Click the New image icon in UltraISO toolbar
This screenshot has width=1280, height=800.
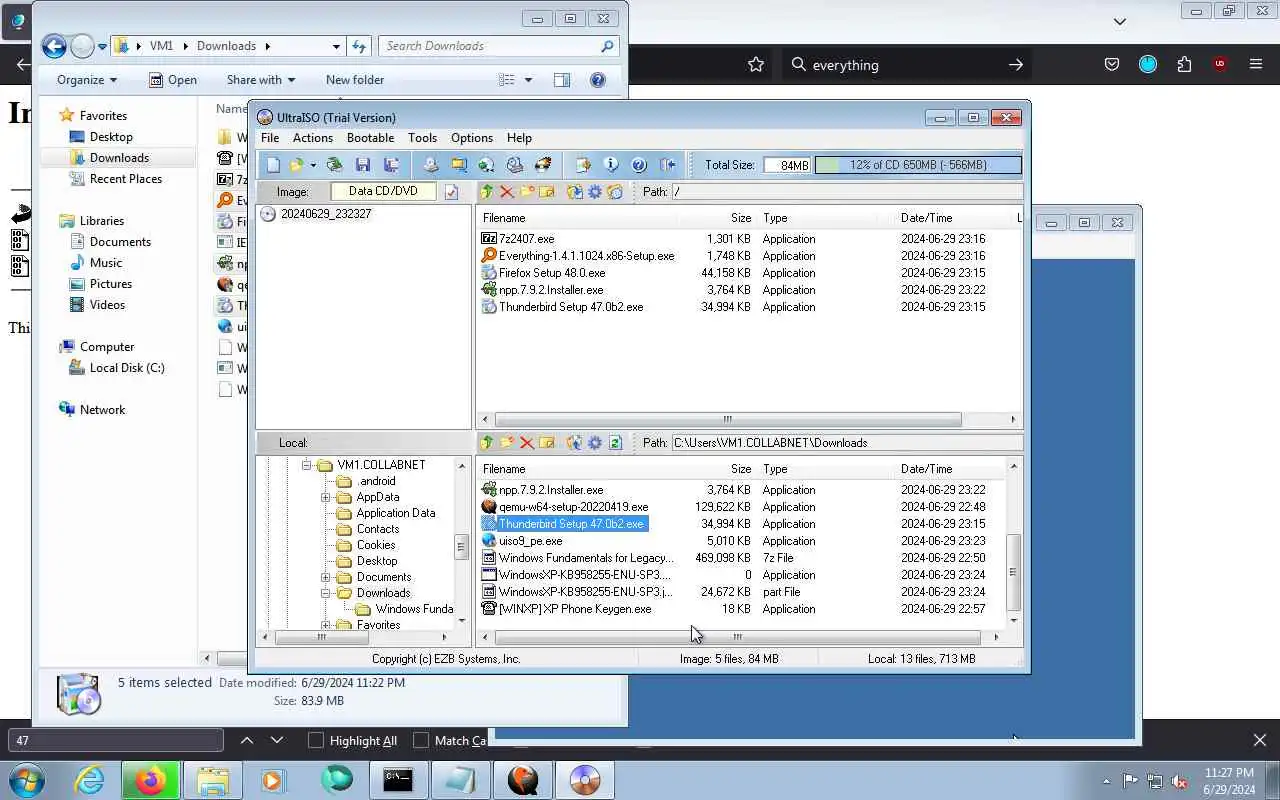[273, 165]
